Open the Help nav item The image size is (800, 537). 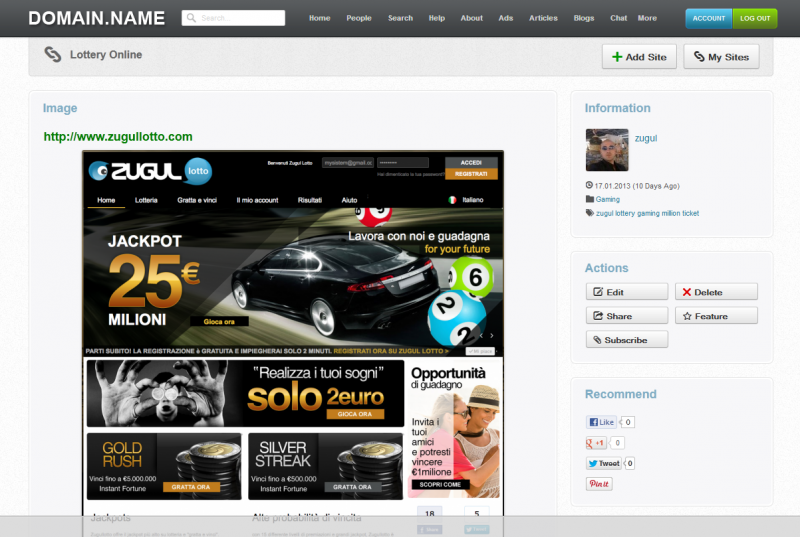[436, 18]
